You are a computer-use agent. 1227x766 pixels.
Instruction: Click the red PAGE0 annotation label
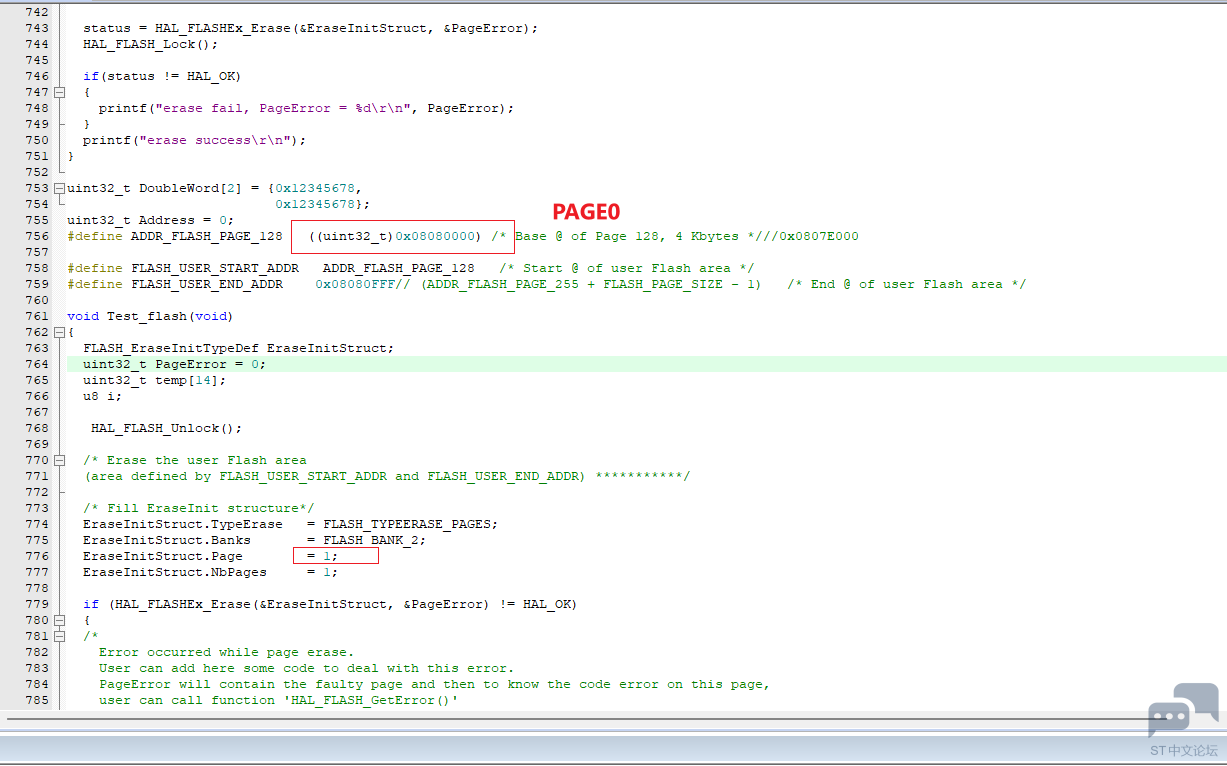point(586,211)
